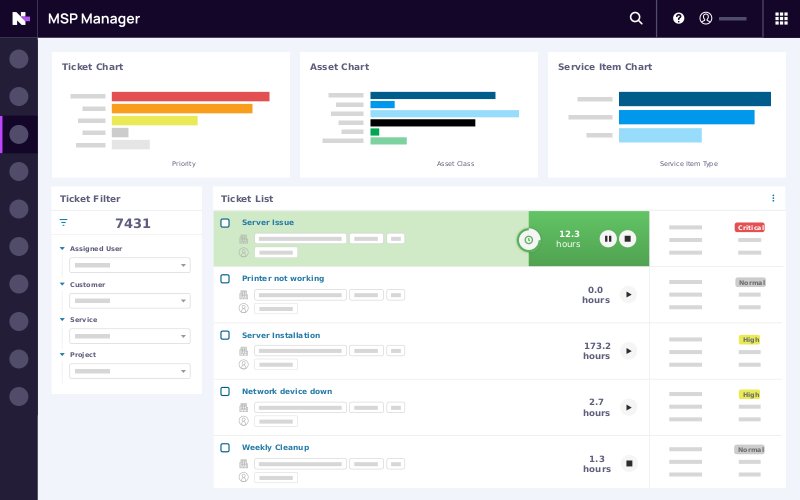Open search with the magnifier icon
Screen dimensions: 800x500
(x=636, y=18)
